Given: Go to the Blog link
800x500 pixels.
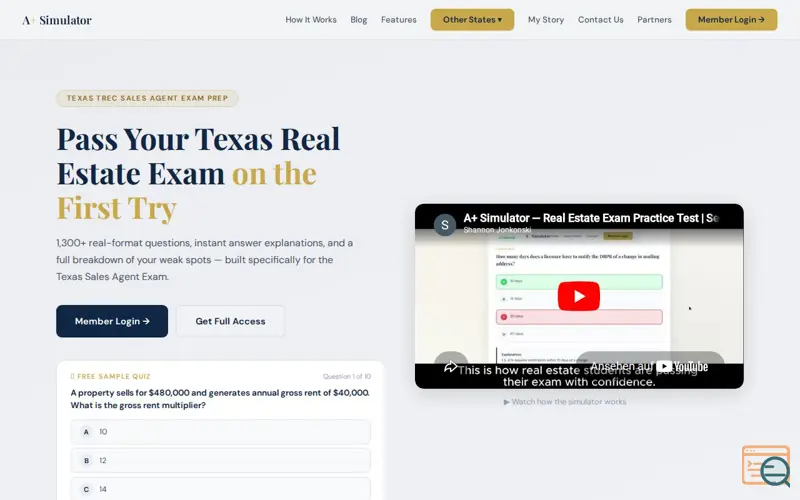Looking at the screenshot, I should coord(359,20).
